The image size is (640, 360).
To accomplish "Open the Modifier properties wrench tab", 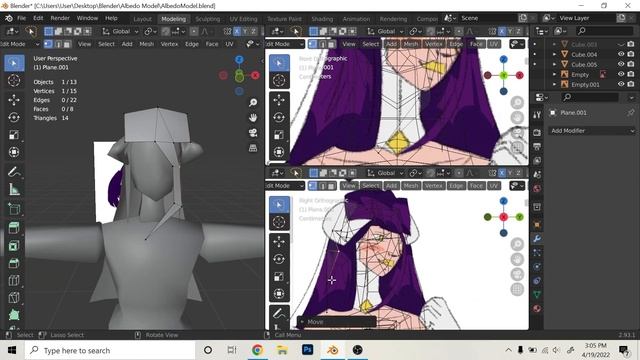I will [x=537, y=239].
